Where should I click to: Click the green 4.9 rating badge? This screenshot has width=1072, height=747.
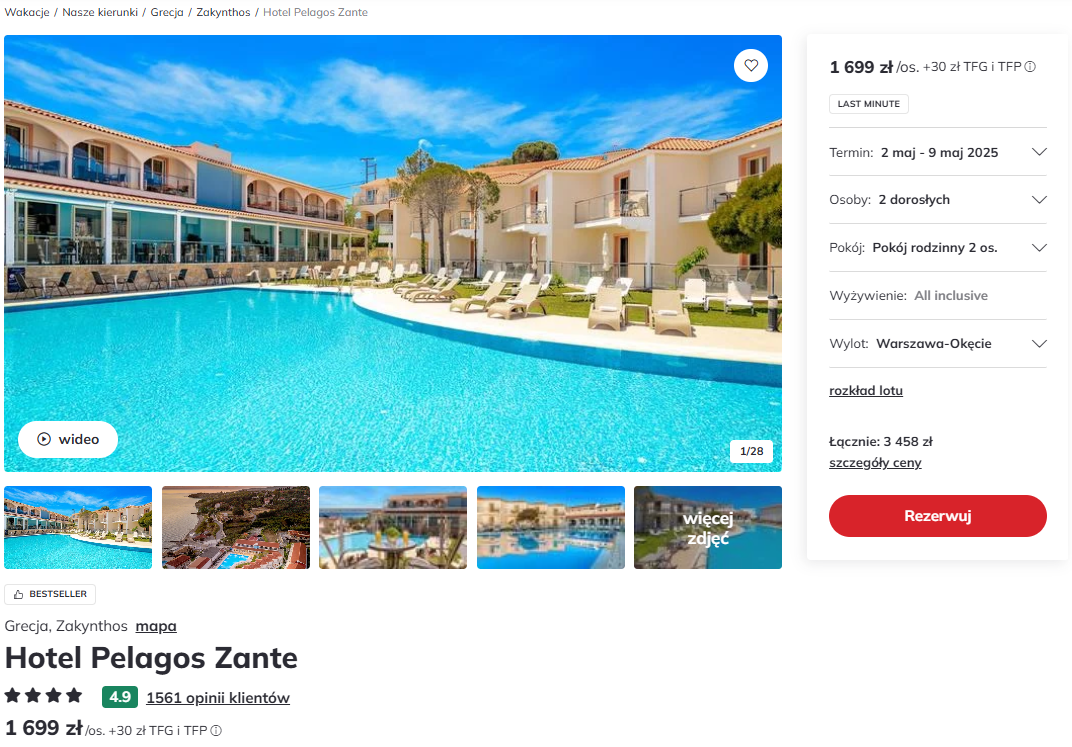click(x=120, y=697)
